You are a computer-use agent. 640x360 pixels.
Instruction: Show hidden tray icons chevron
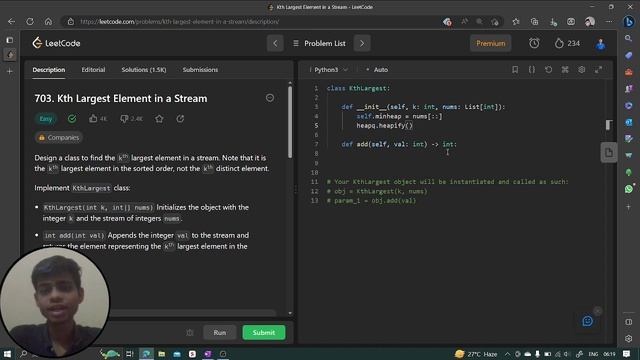507,354
